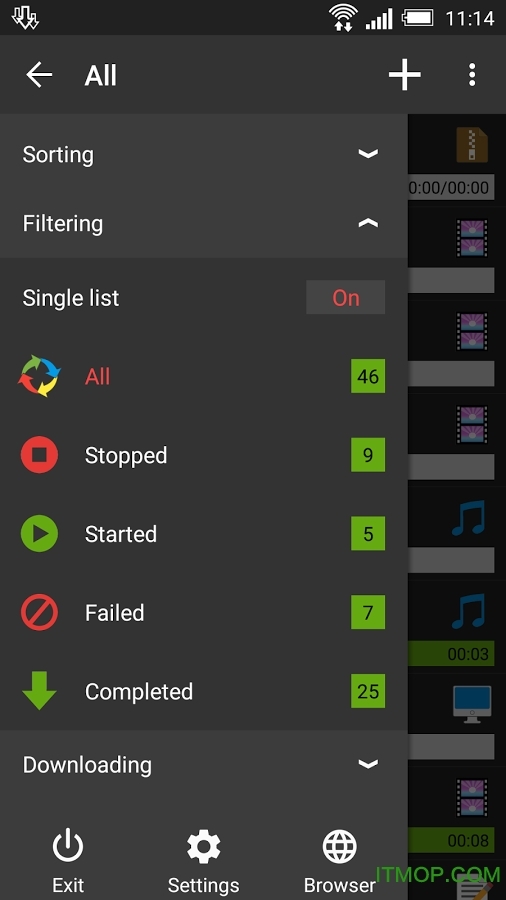Click the colorful All arrows icon
Image resolution: width=506 pixels, height=900 pixels.
tap(39, 377)
